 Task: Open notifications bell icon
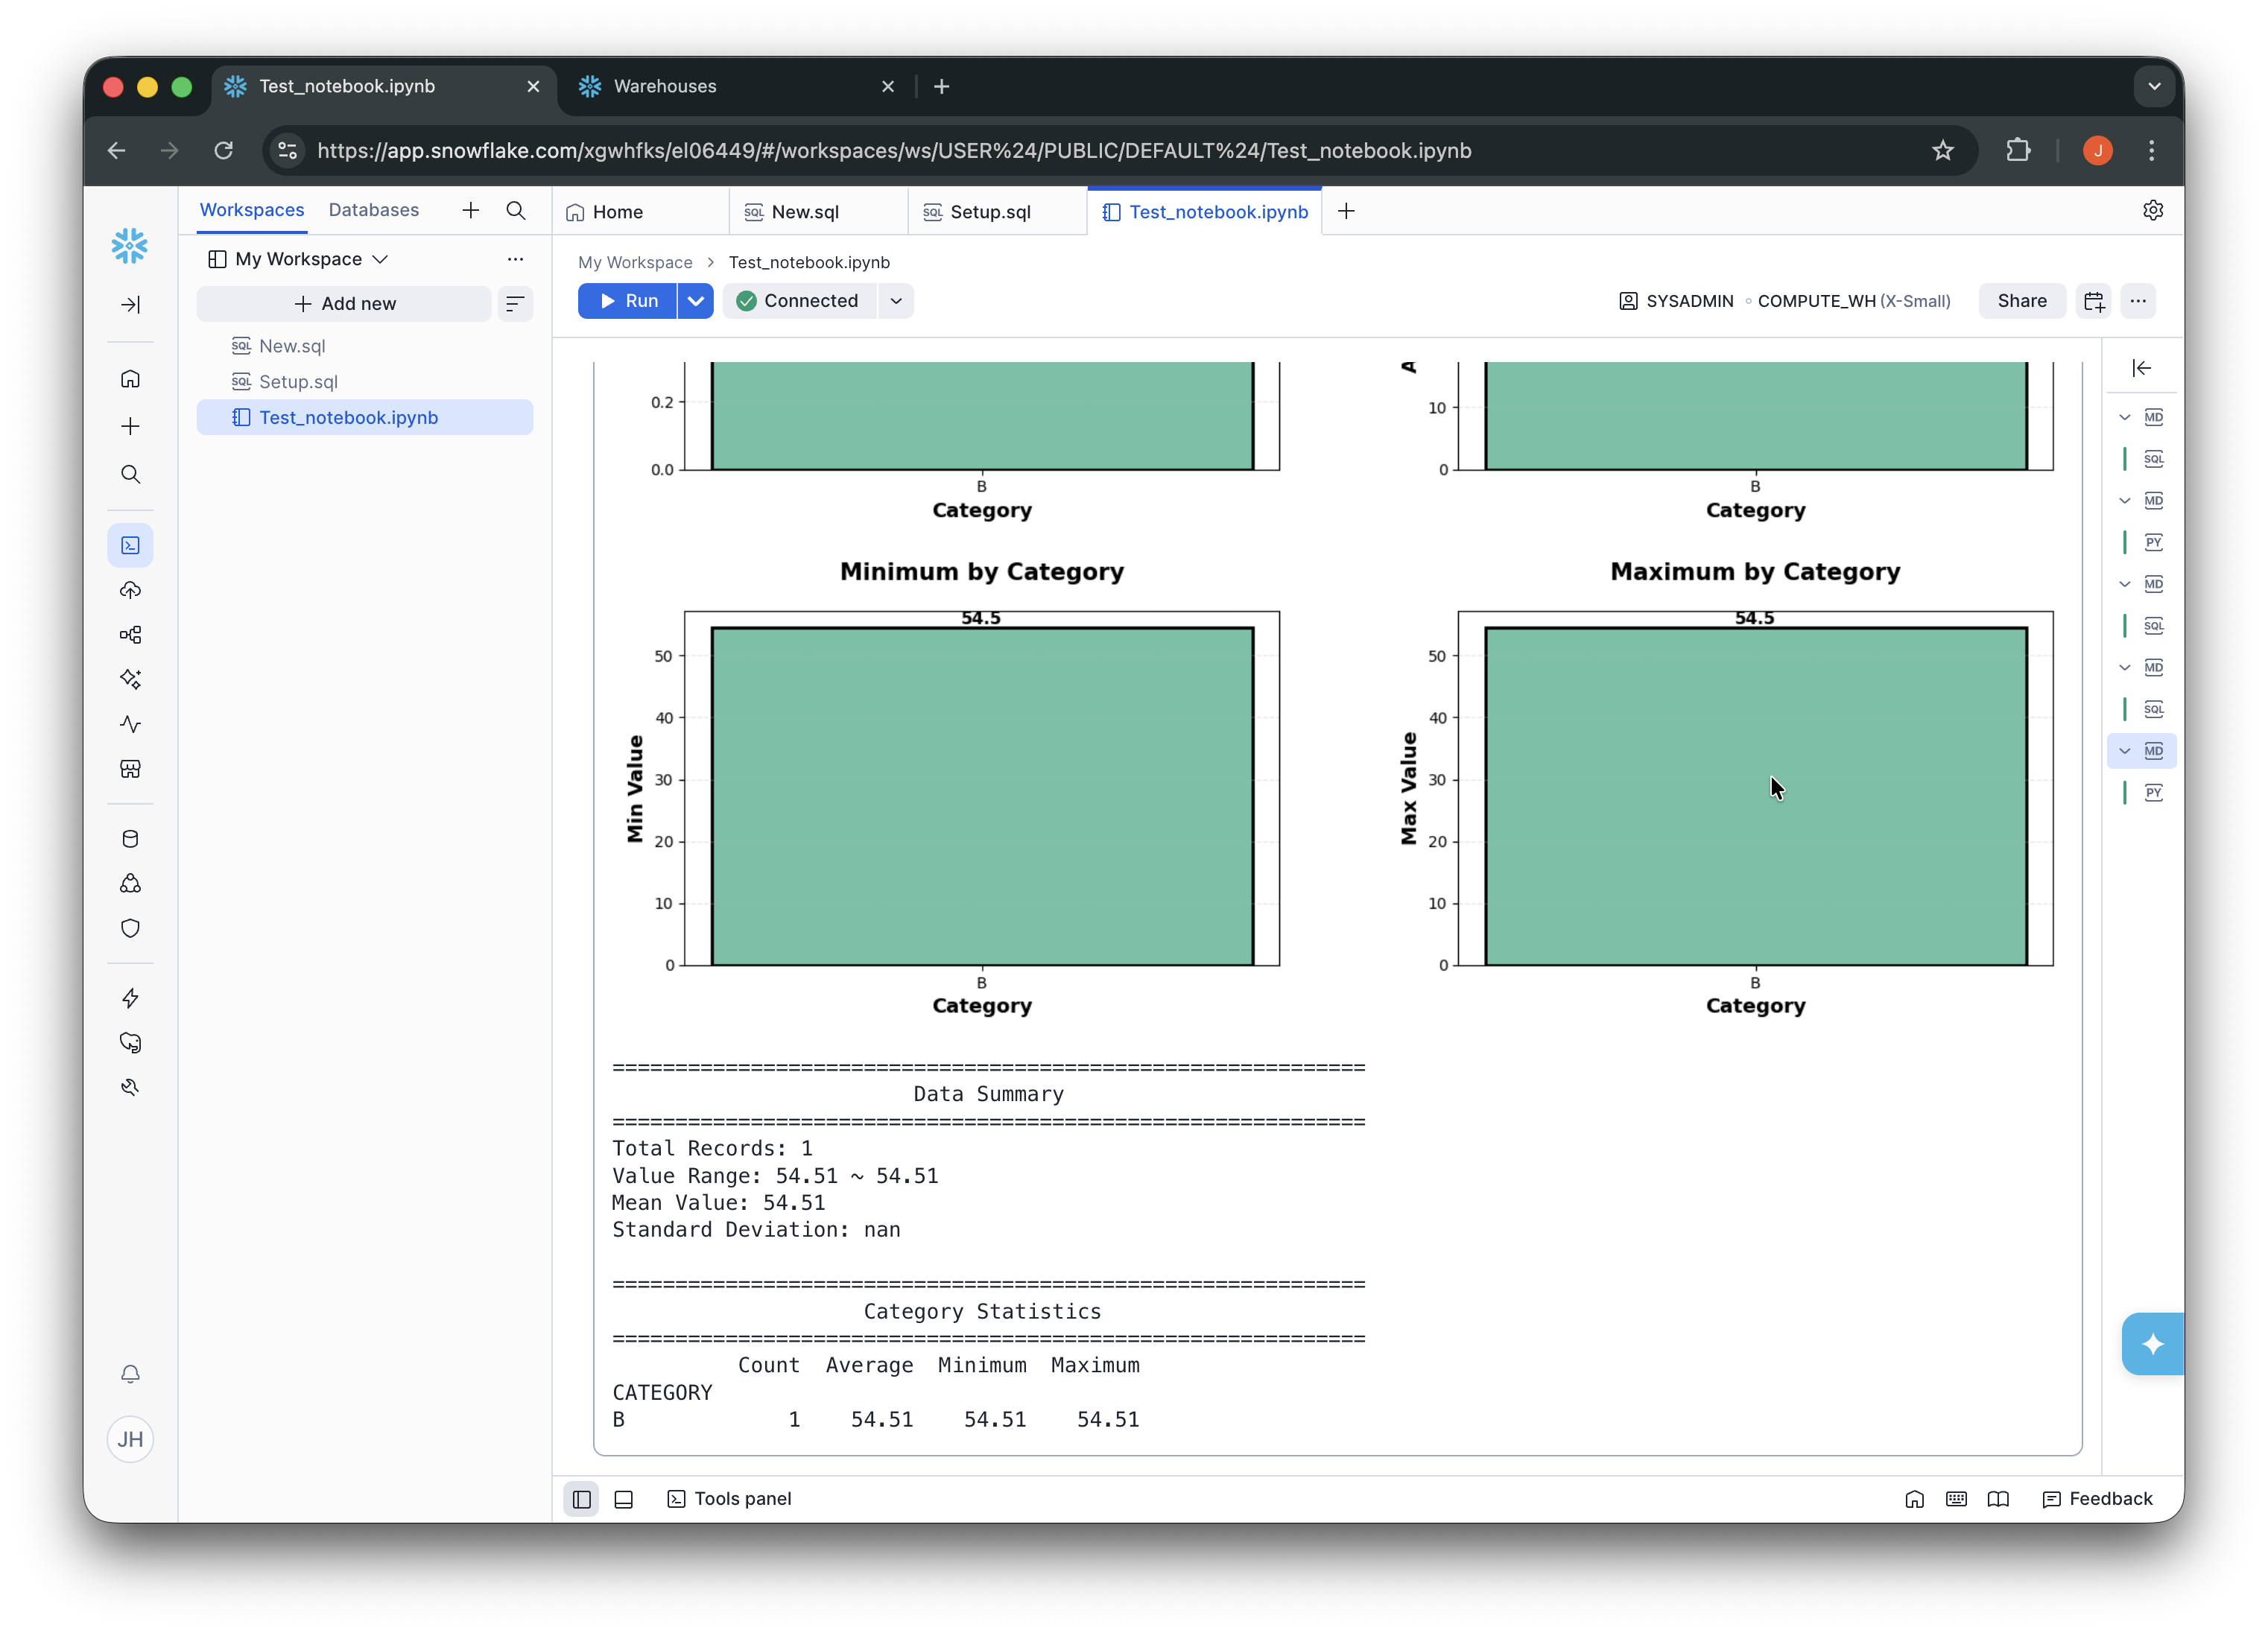click(130, 1374)
